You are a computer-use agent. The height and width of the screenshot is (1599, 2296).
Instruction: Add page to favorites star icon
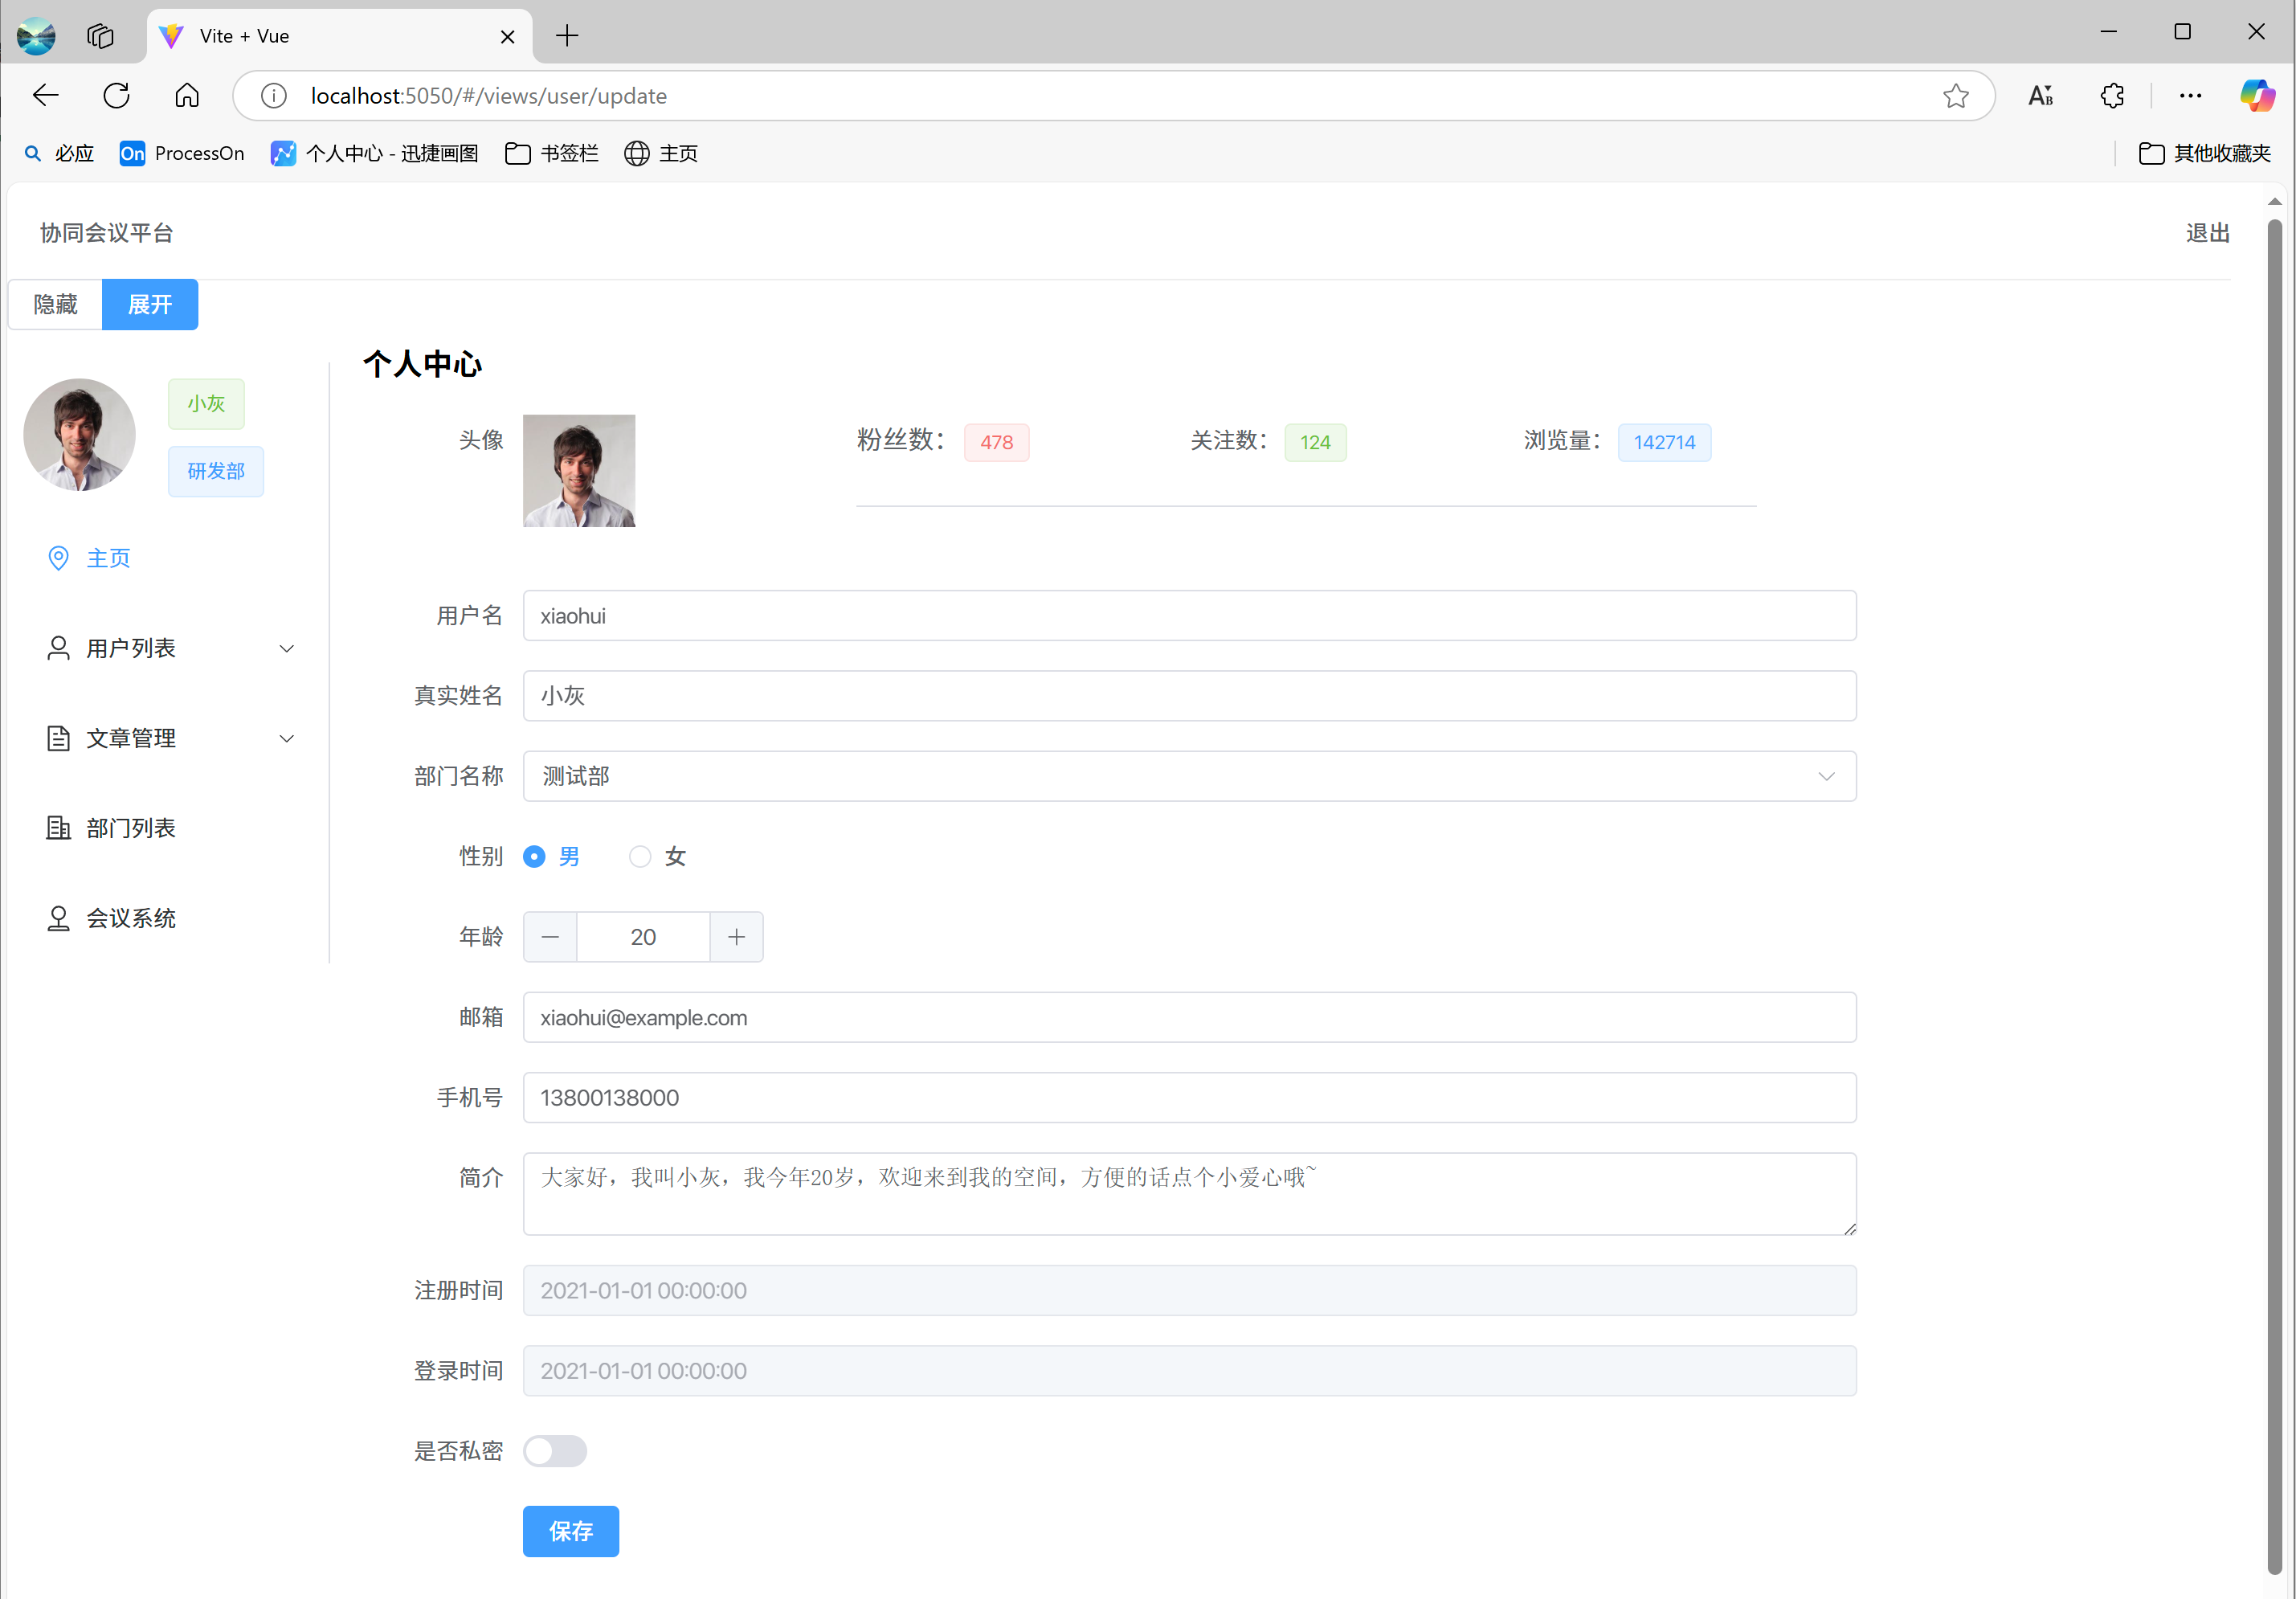click(x=1955, y=96)
